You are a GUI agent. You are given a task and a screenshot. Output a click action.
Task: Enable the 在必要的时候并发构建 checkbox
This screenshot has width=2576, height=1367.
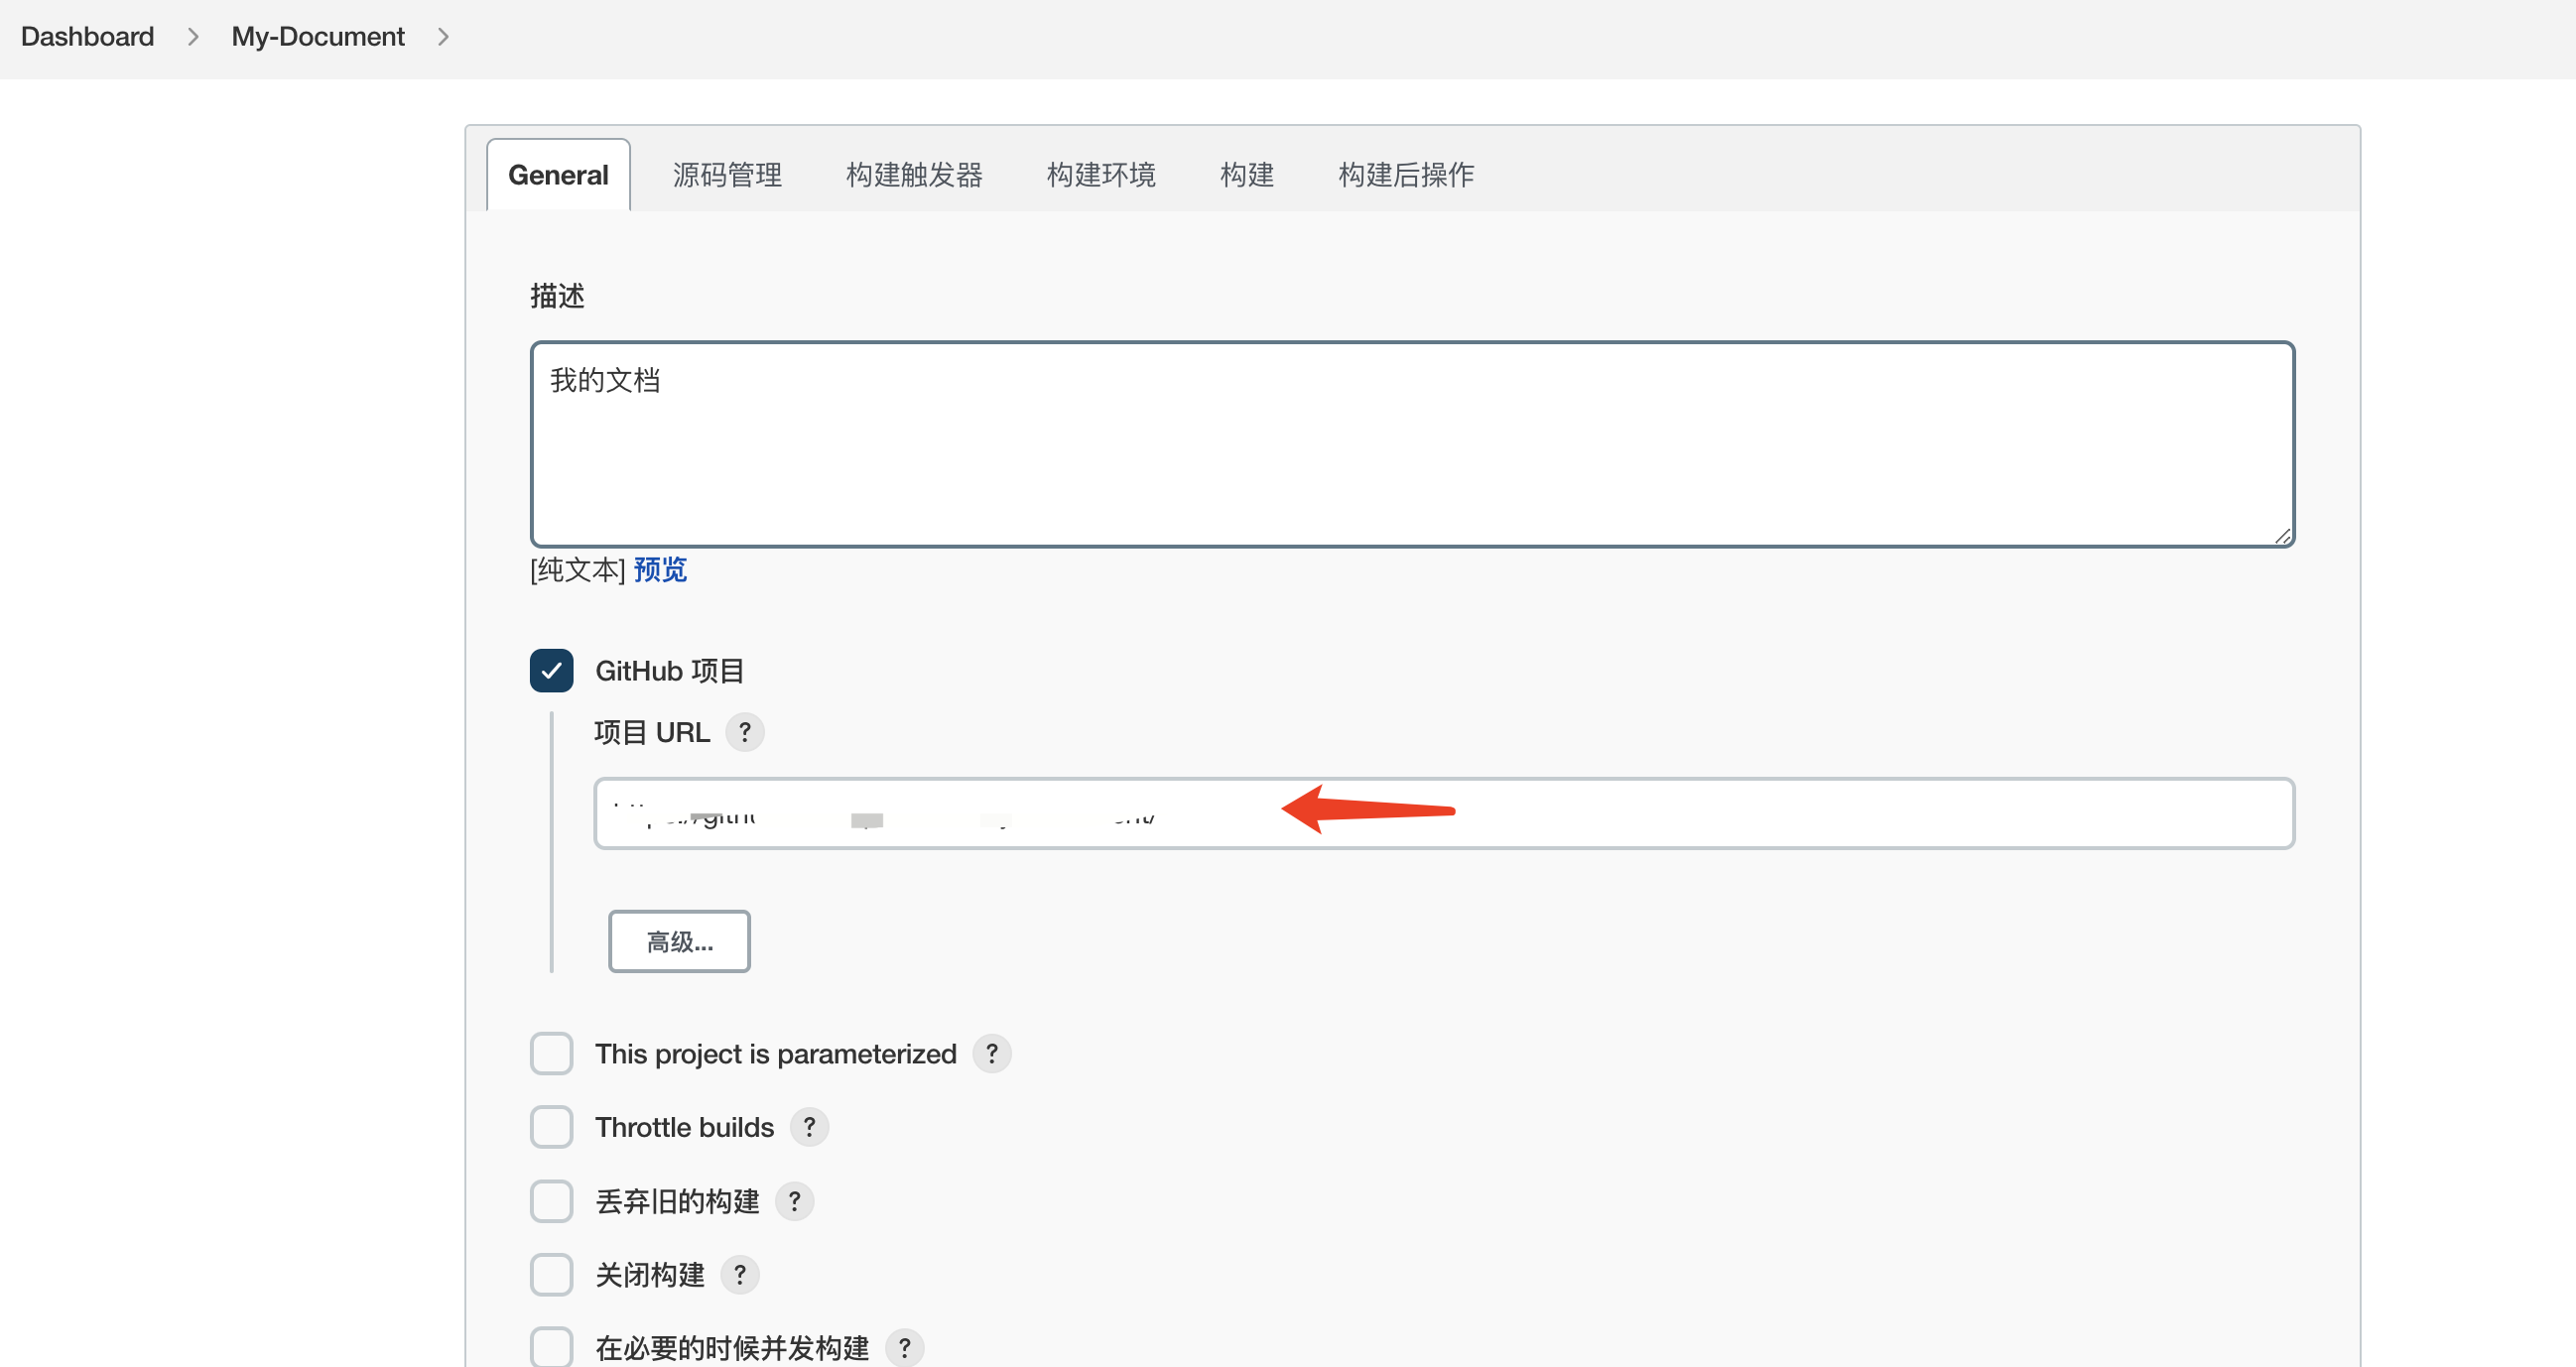coord(551,1347)
